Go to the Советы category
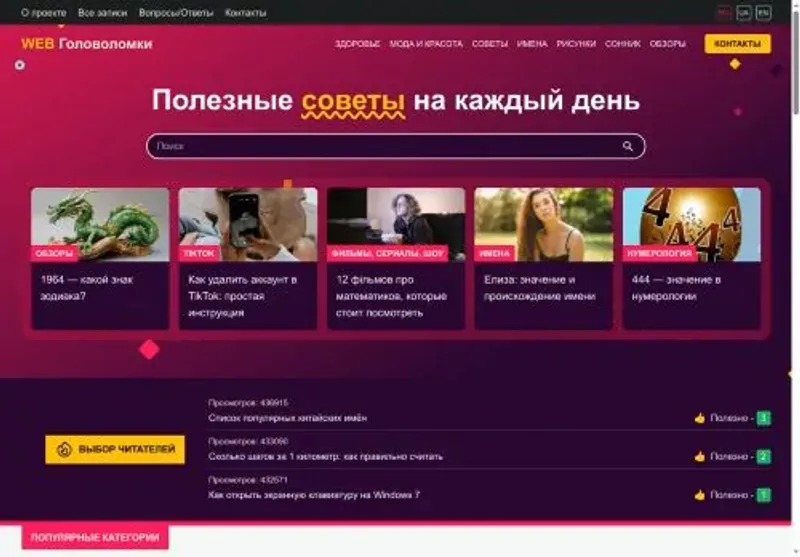800x557 pixels. pos(490,44)
